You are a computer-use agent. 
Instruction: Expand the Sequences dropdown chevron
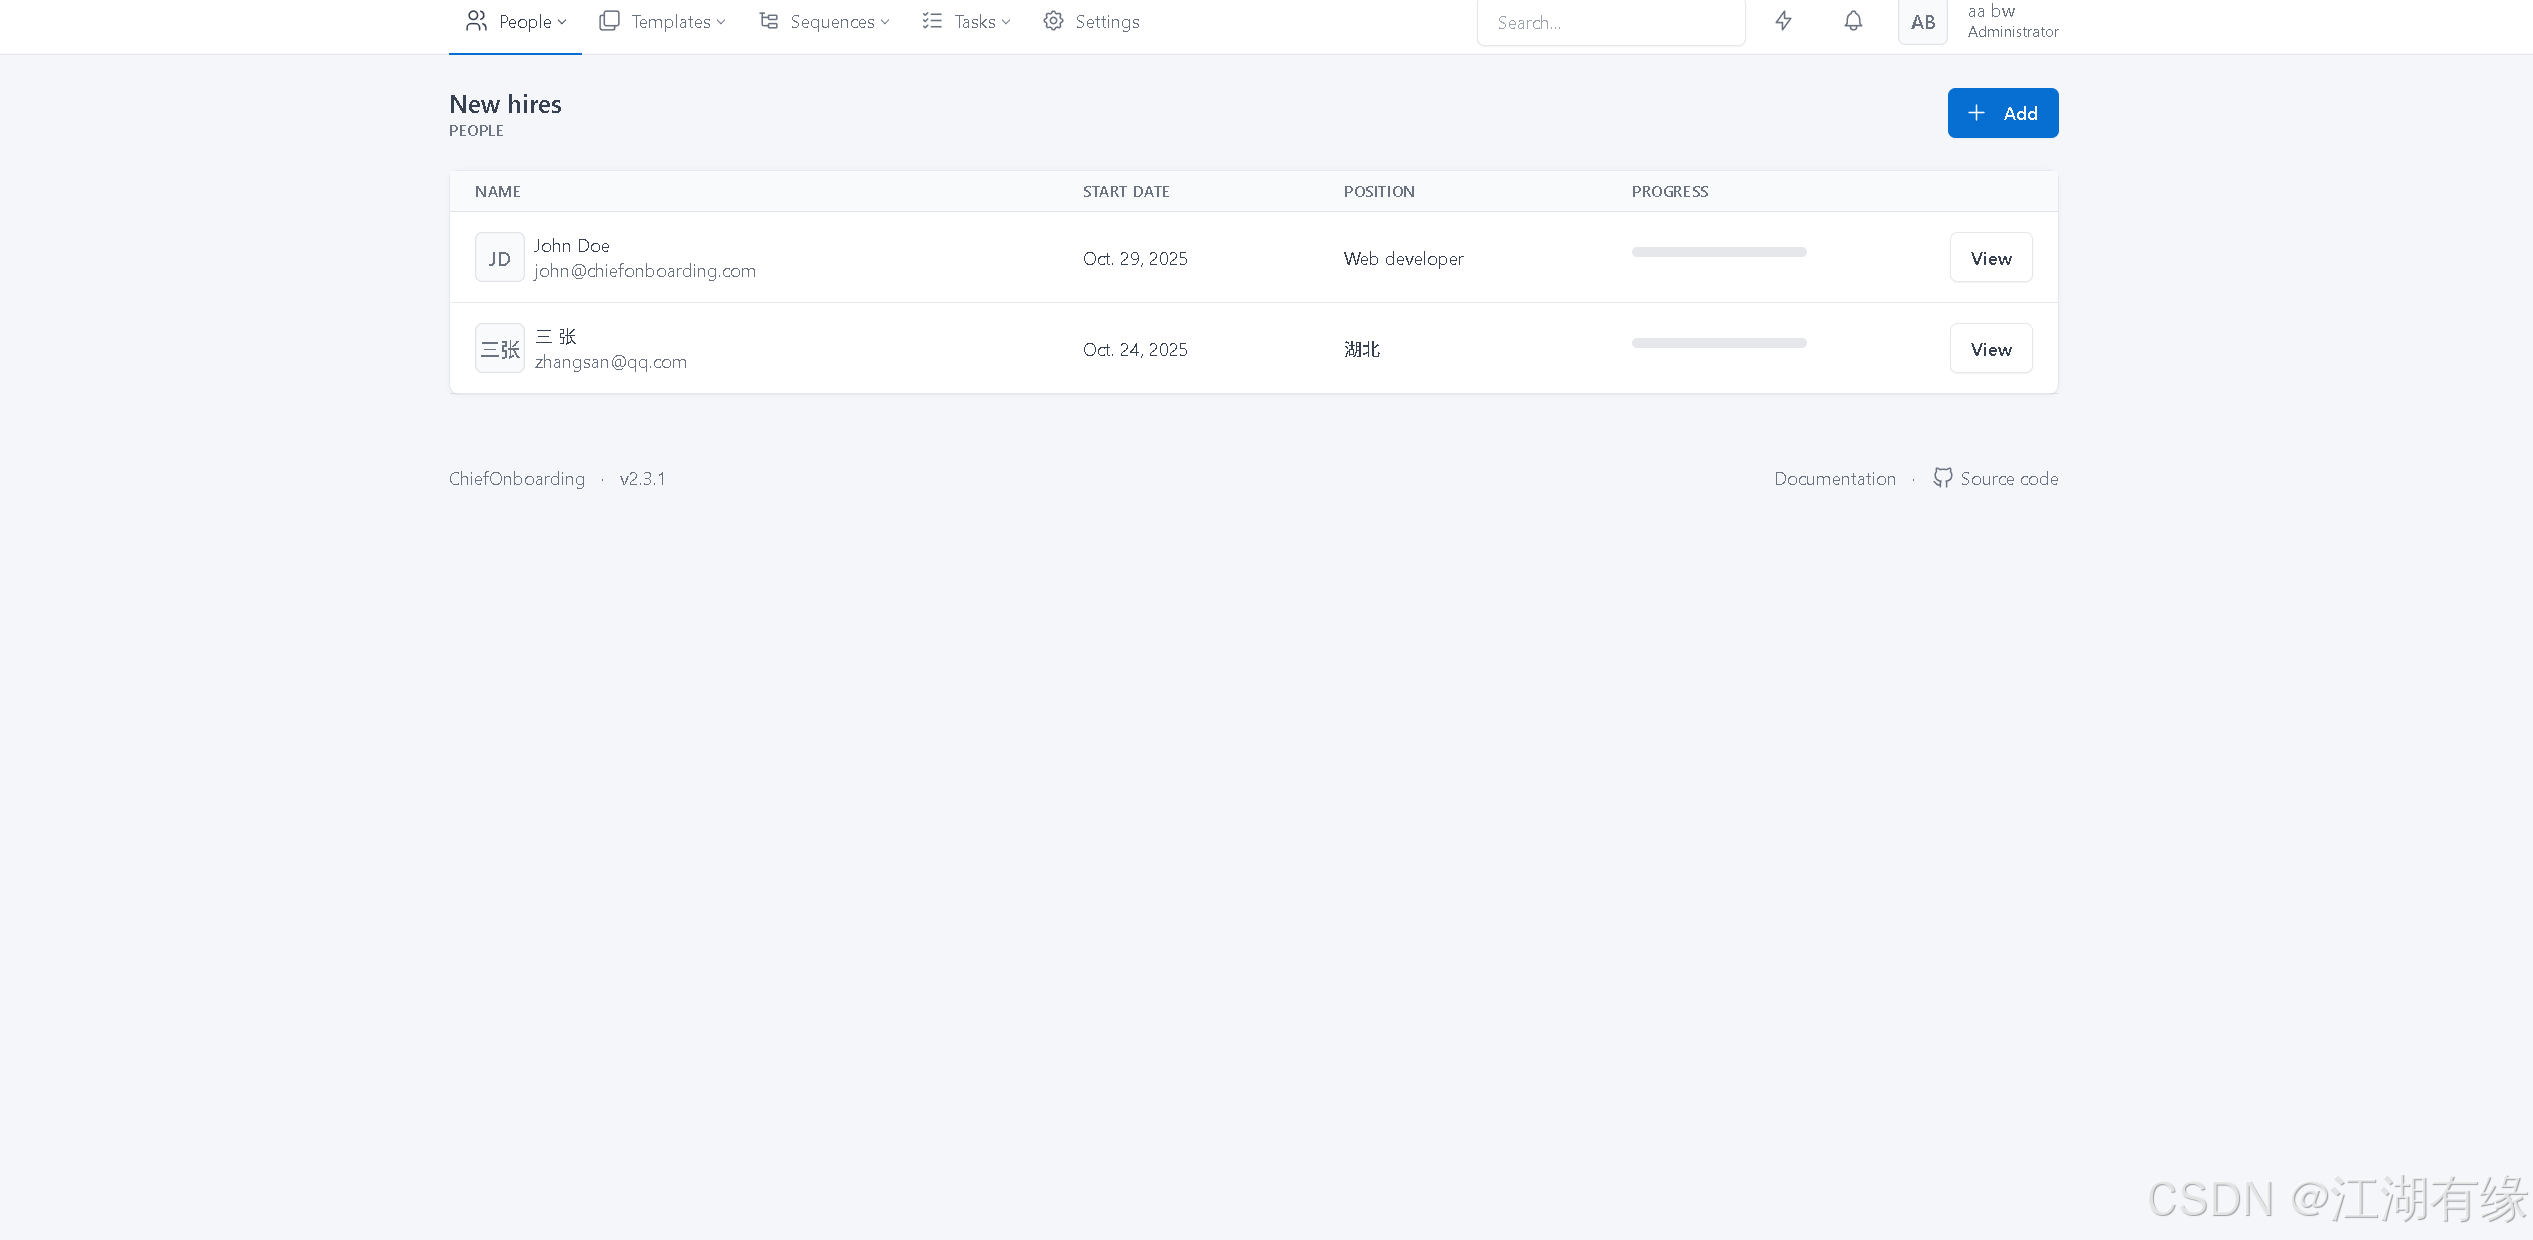click(x=885, y=22)
